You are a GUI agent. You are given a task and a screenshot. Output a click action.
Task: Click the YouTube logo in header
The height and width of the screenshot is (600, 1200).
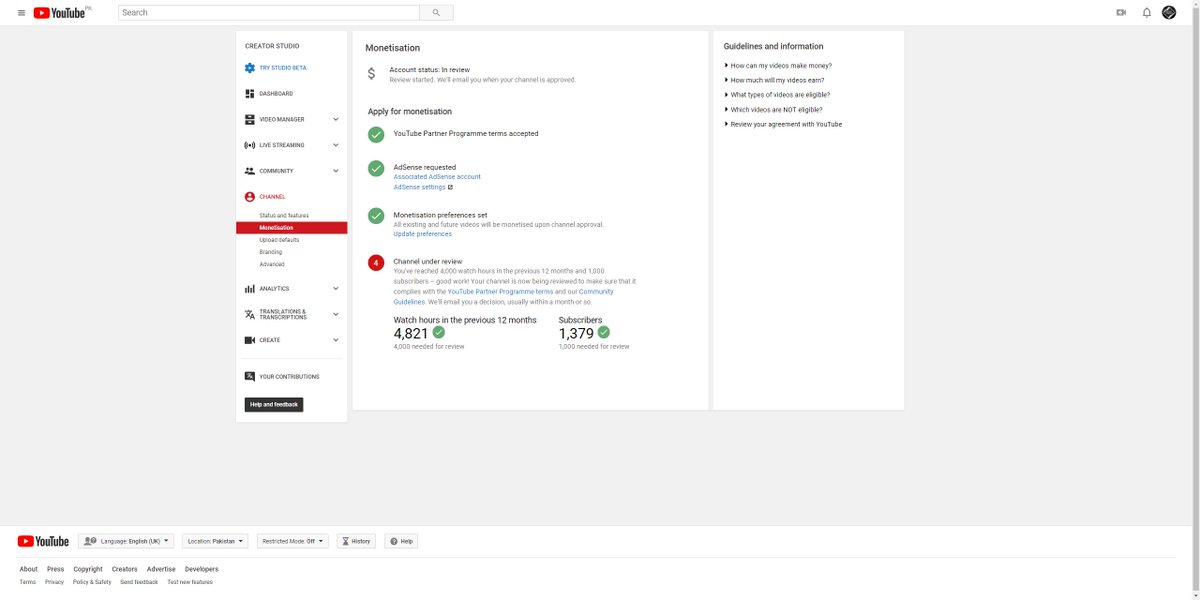pos(62,12)
